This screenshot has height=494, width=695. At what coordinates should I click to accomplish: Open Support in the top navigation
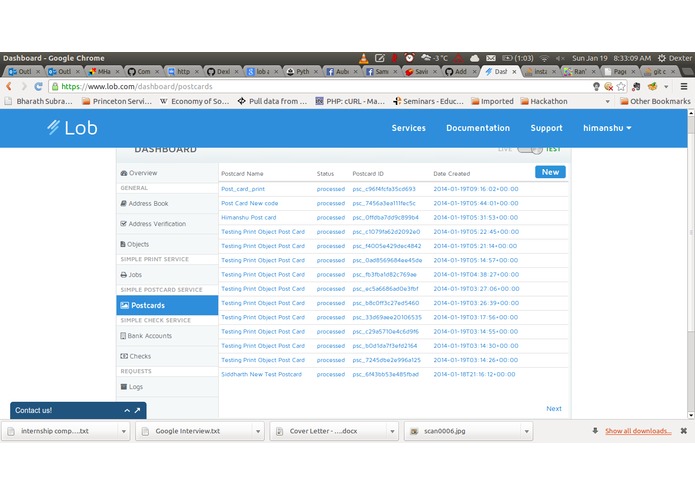point(546,128)
